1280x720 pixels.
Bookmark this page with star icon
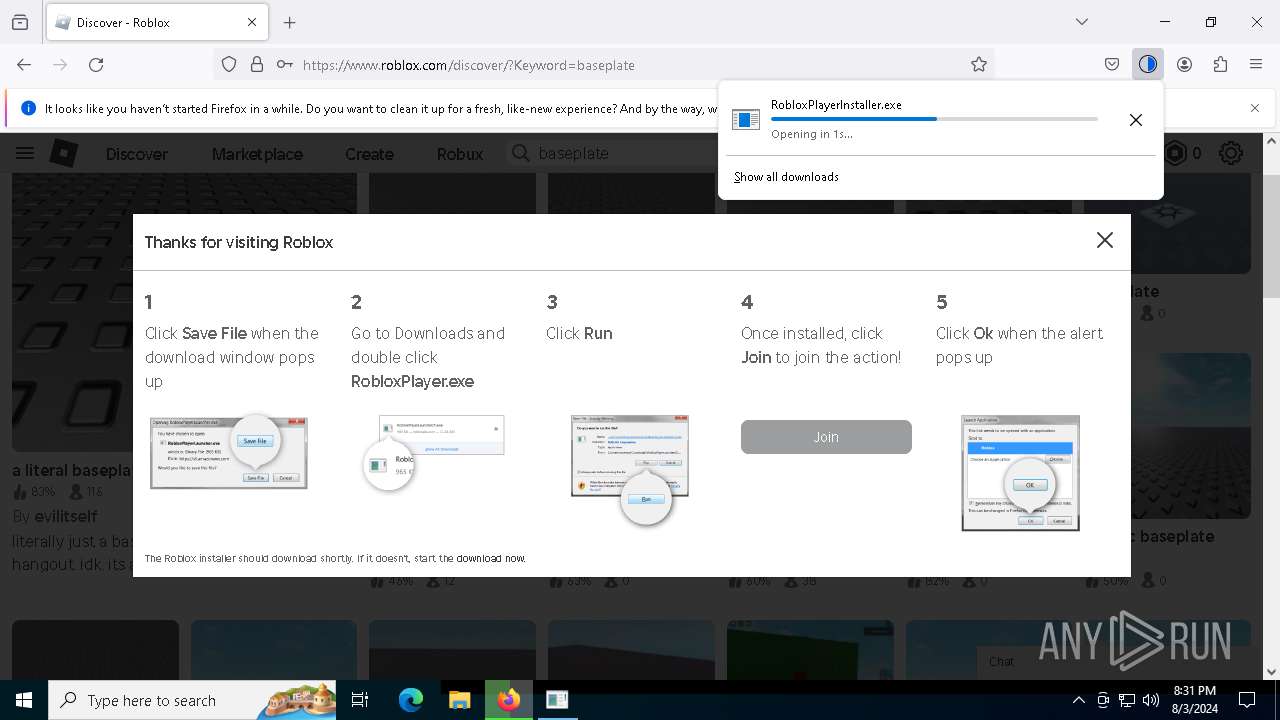(979, 64)
